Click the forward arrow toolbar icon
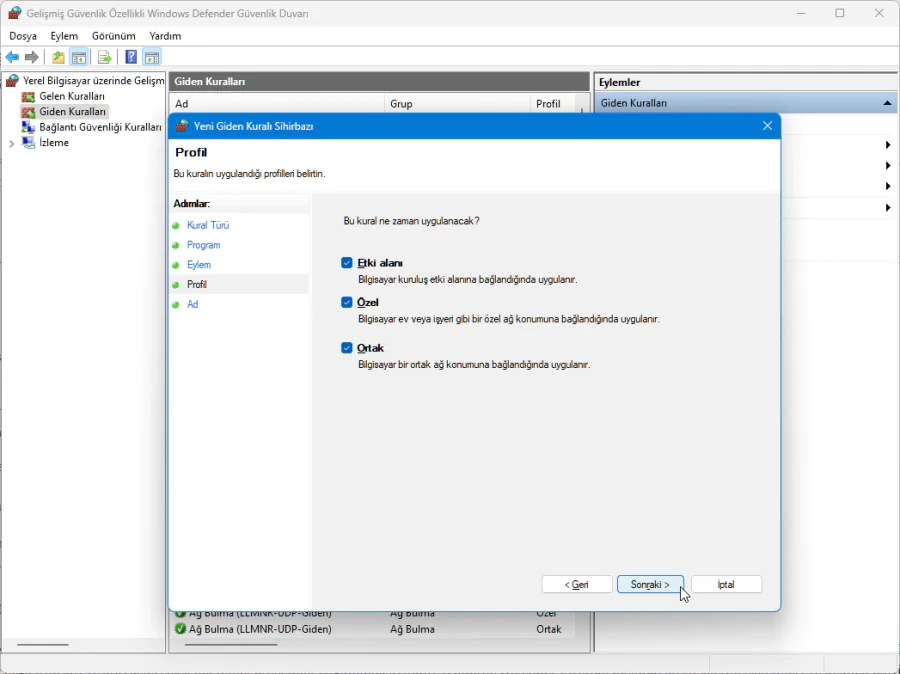 point(32,57)
